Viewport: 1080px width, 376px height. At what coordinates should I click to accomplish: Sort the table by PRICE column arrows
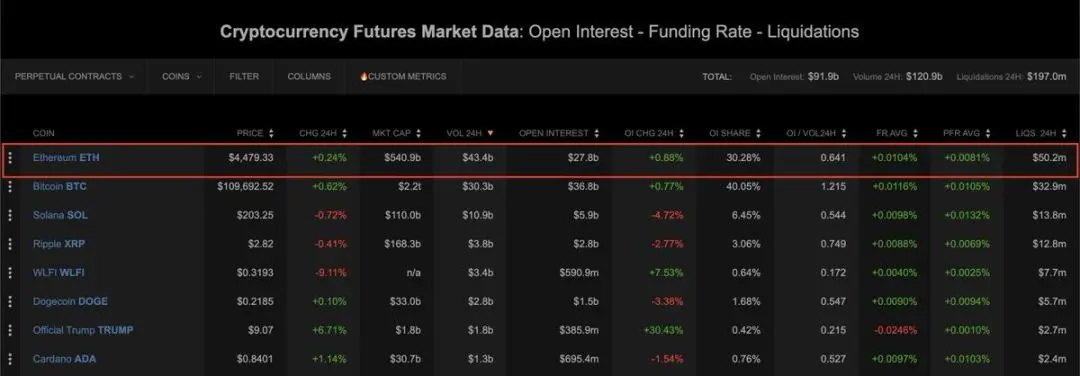point(271,133)
